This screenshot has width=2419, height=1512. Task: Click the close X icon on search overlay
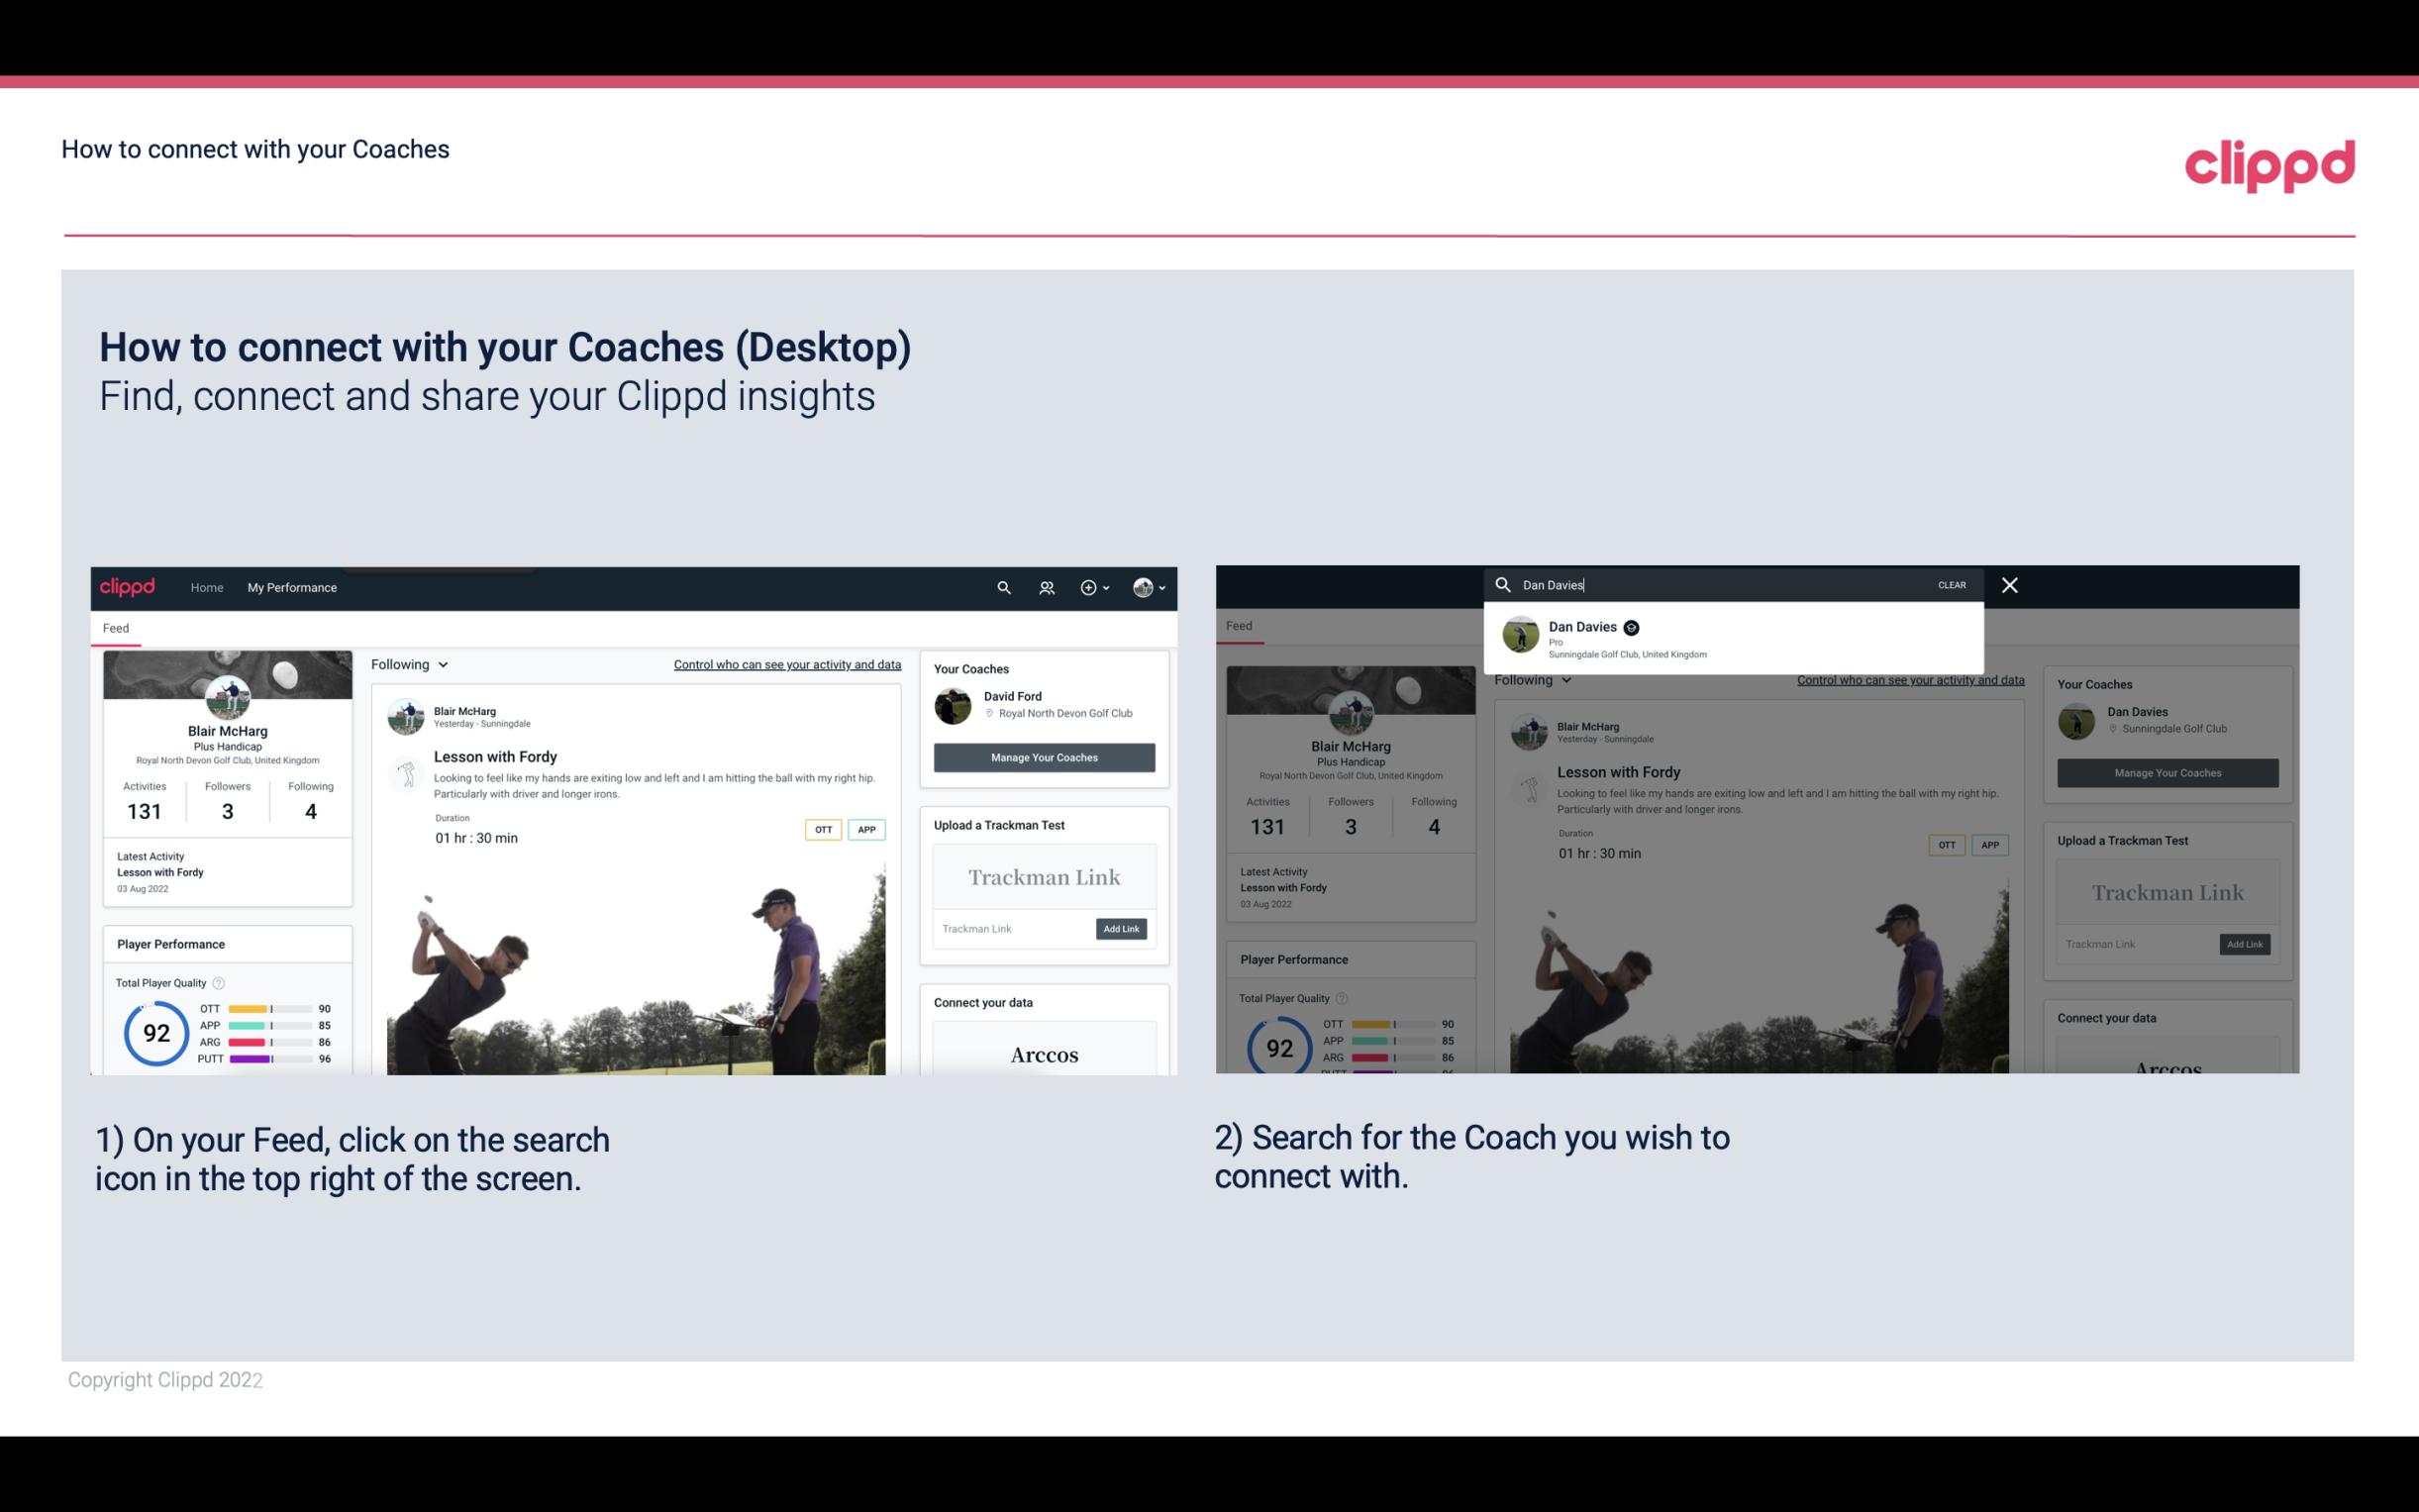2008,583
